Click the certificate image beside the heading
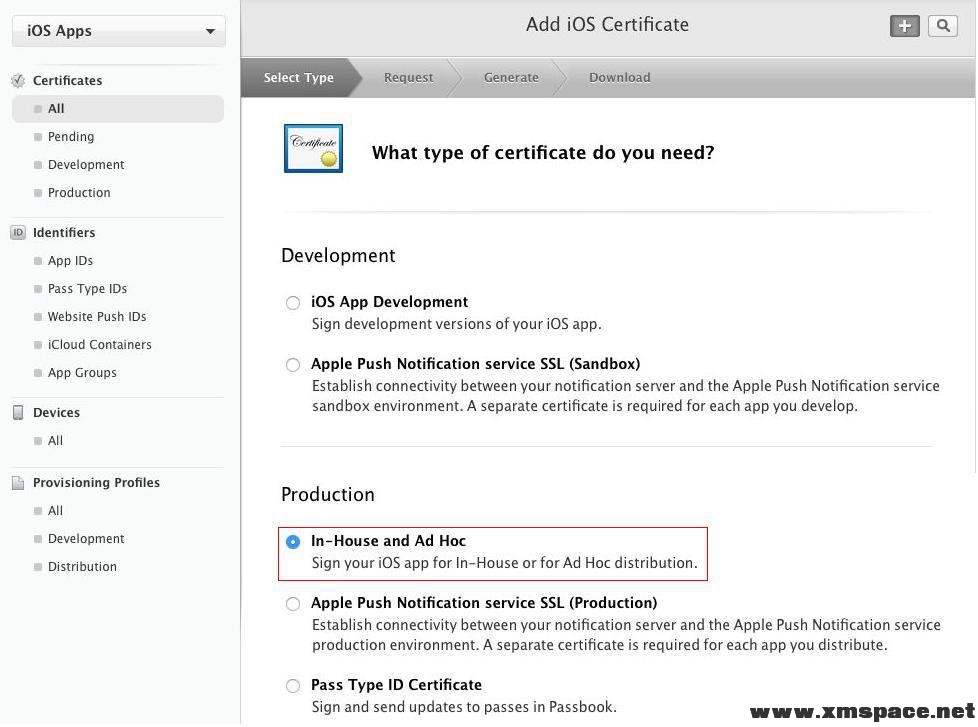Viewport: 978px width, 727px height. point(313,148)
